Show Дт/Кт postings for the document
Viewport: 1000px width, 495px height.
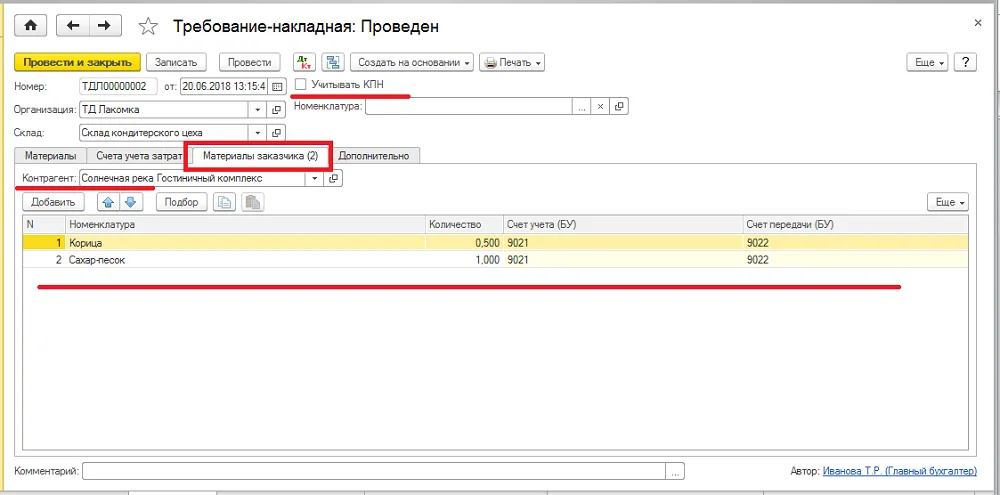click(x=304, y=63)
